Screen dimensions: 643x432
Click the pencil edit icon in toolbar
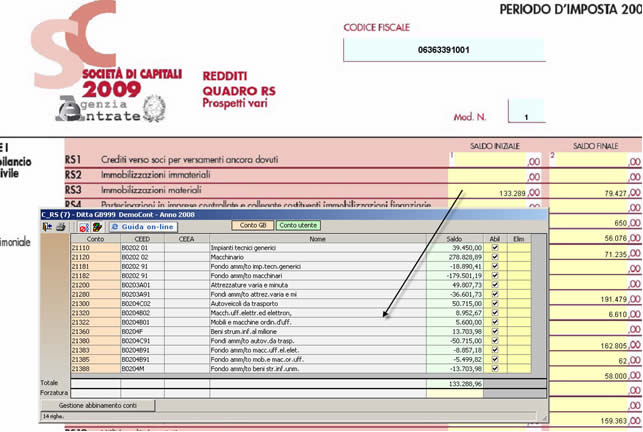(x=96, y=227)
